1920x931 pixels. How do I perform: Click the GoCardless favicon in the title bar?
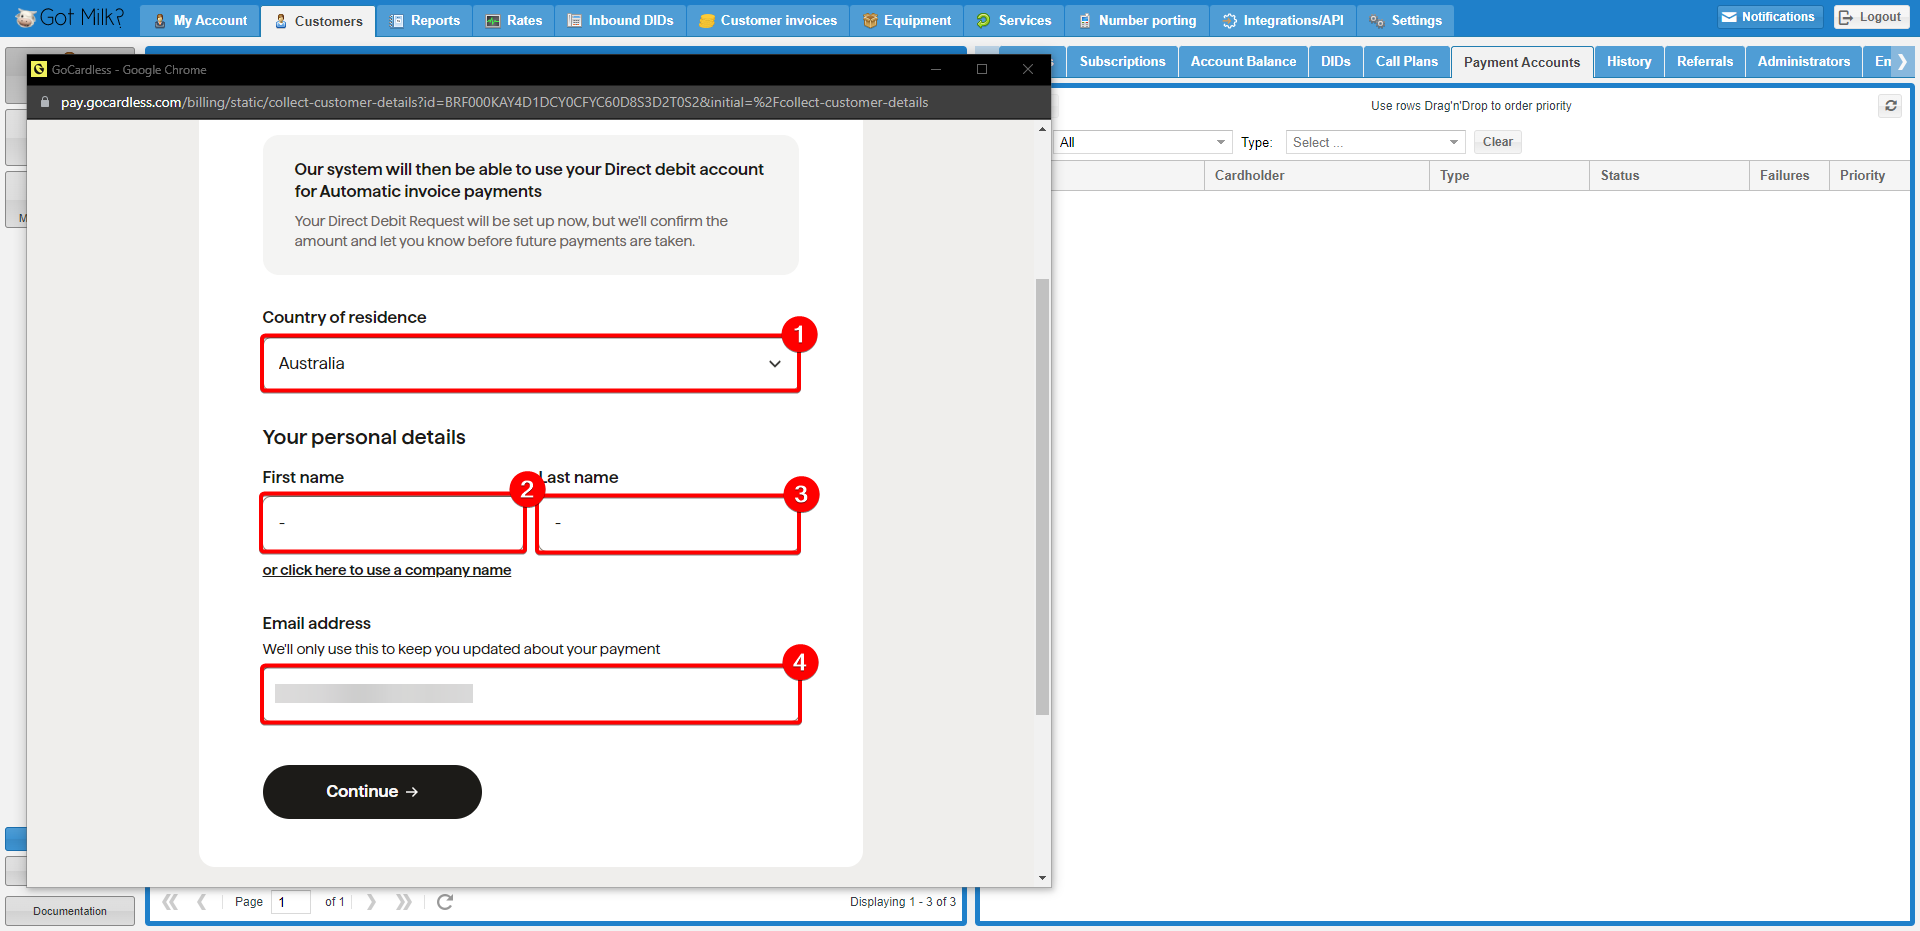39,69
